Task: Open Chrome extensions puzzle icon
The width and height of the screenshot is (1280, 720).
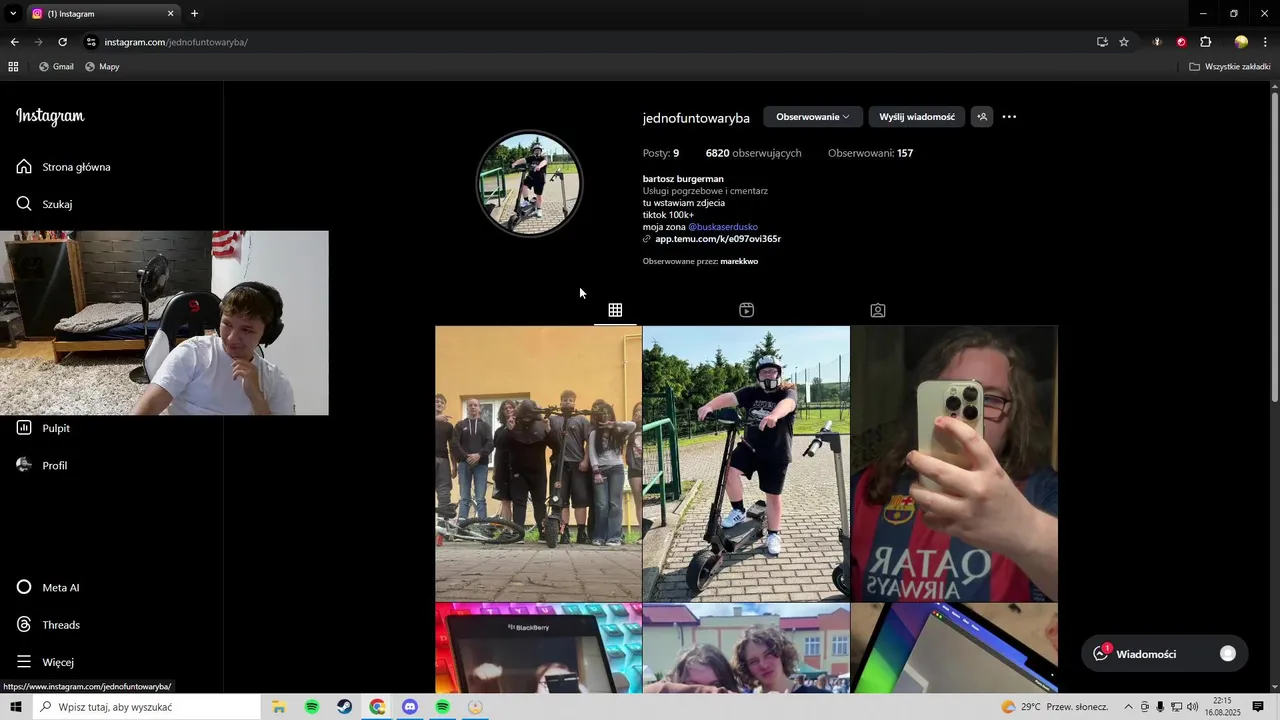Action: point(1205,42)
